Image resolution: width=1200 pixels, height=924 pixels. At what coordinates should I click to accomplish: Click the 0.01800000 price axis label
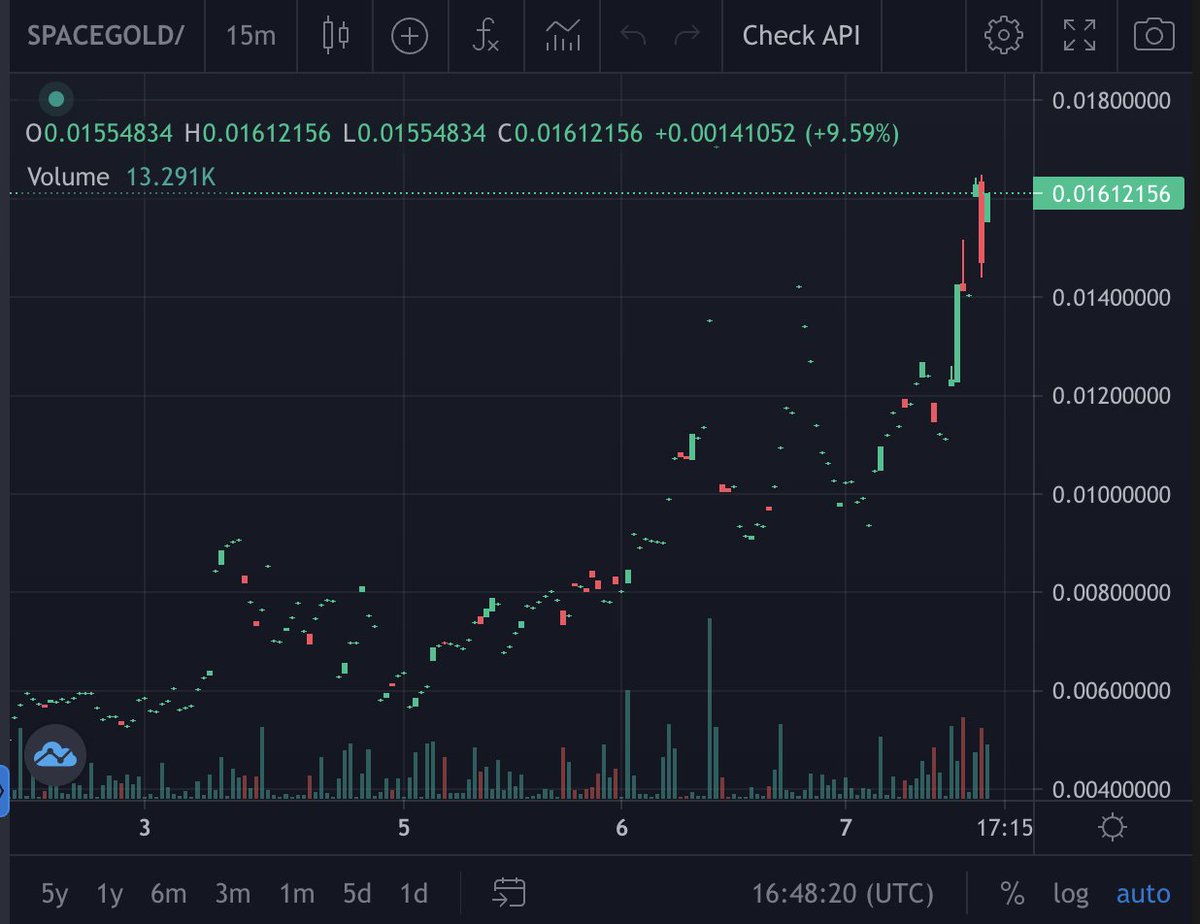pos(1110,100)
